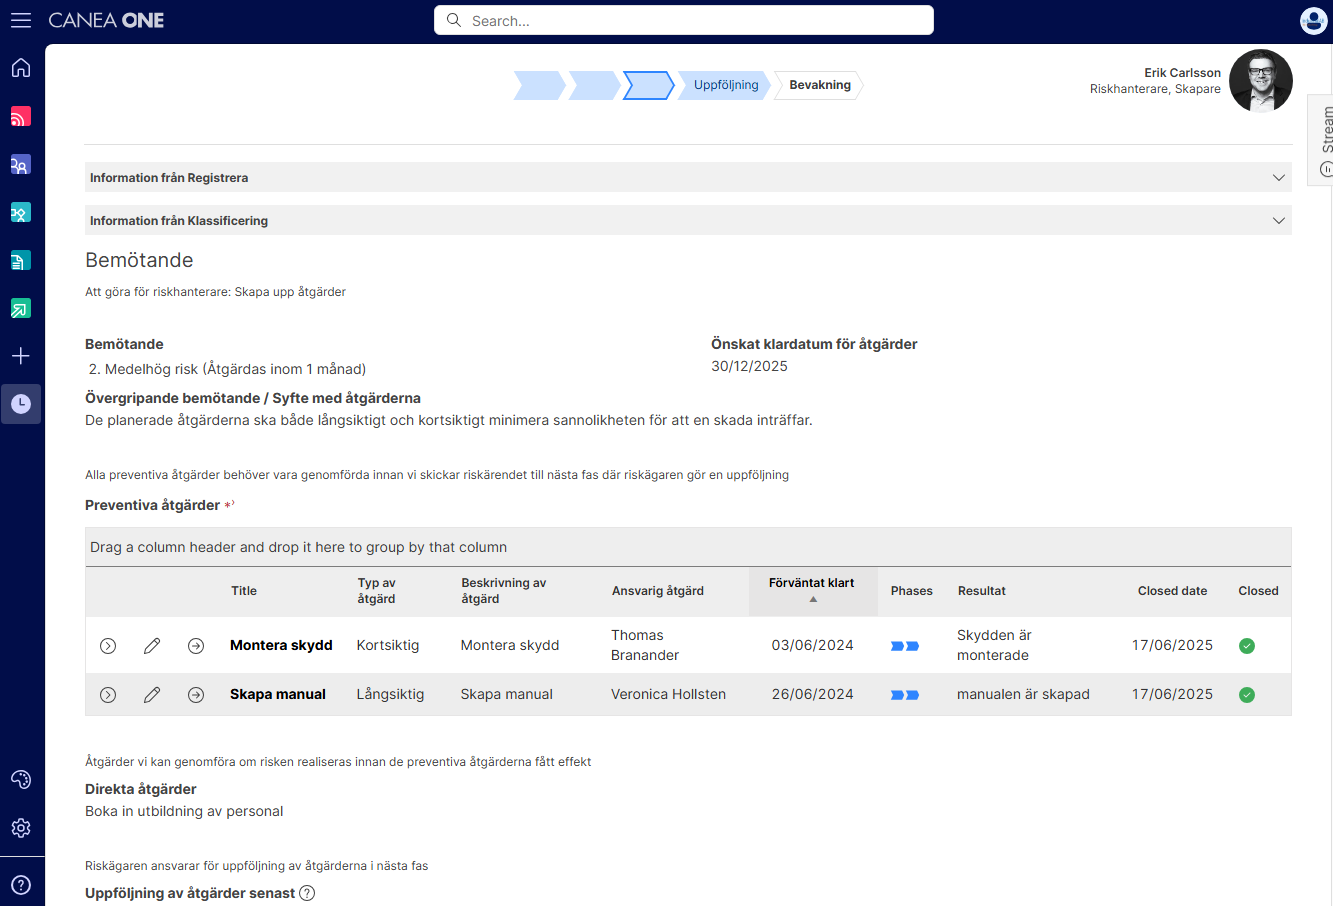The height and width of the screenshot is (906, 1333).
Task: Edit the Montera skydd row with pencil
Action: click(x=152, y=646)
